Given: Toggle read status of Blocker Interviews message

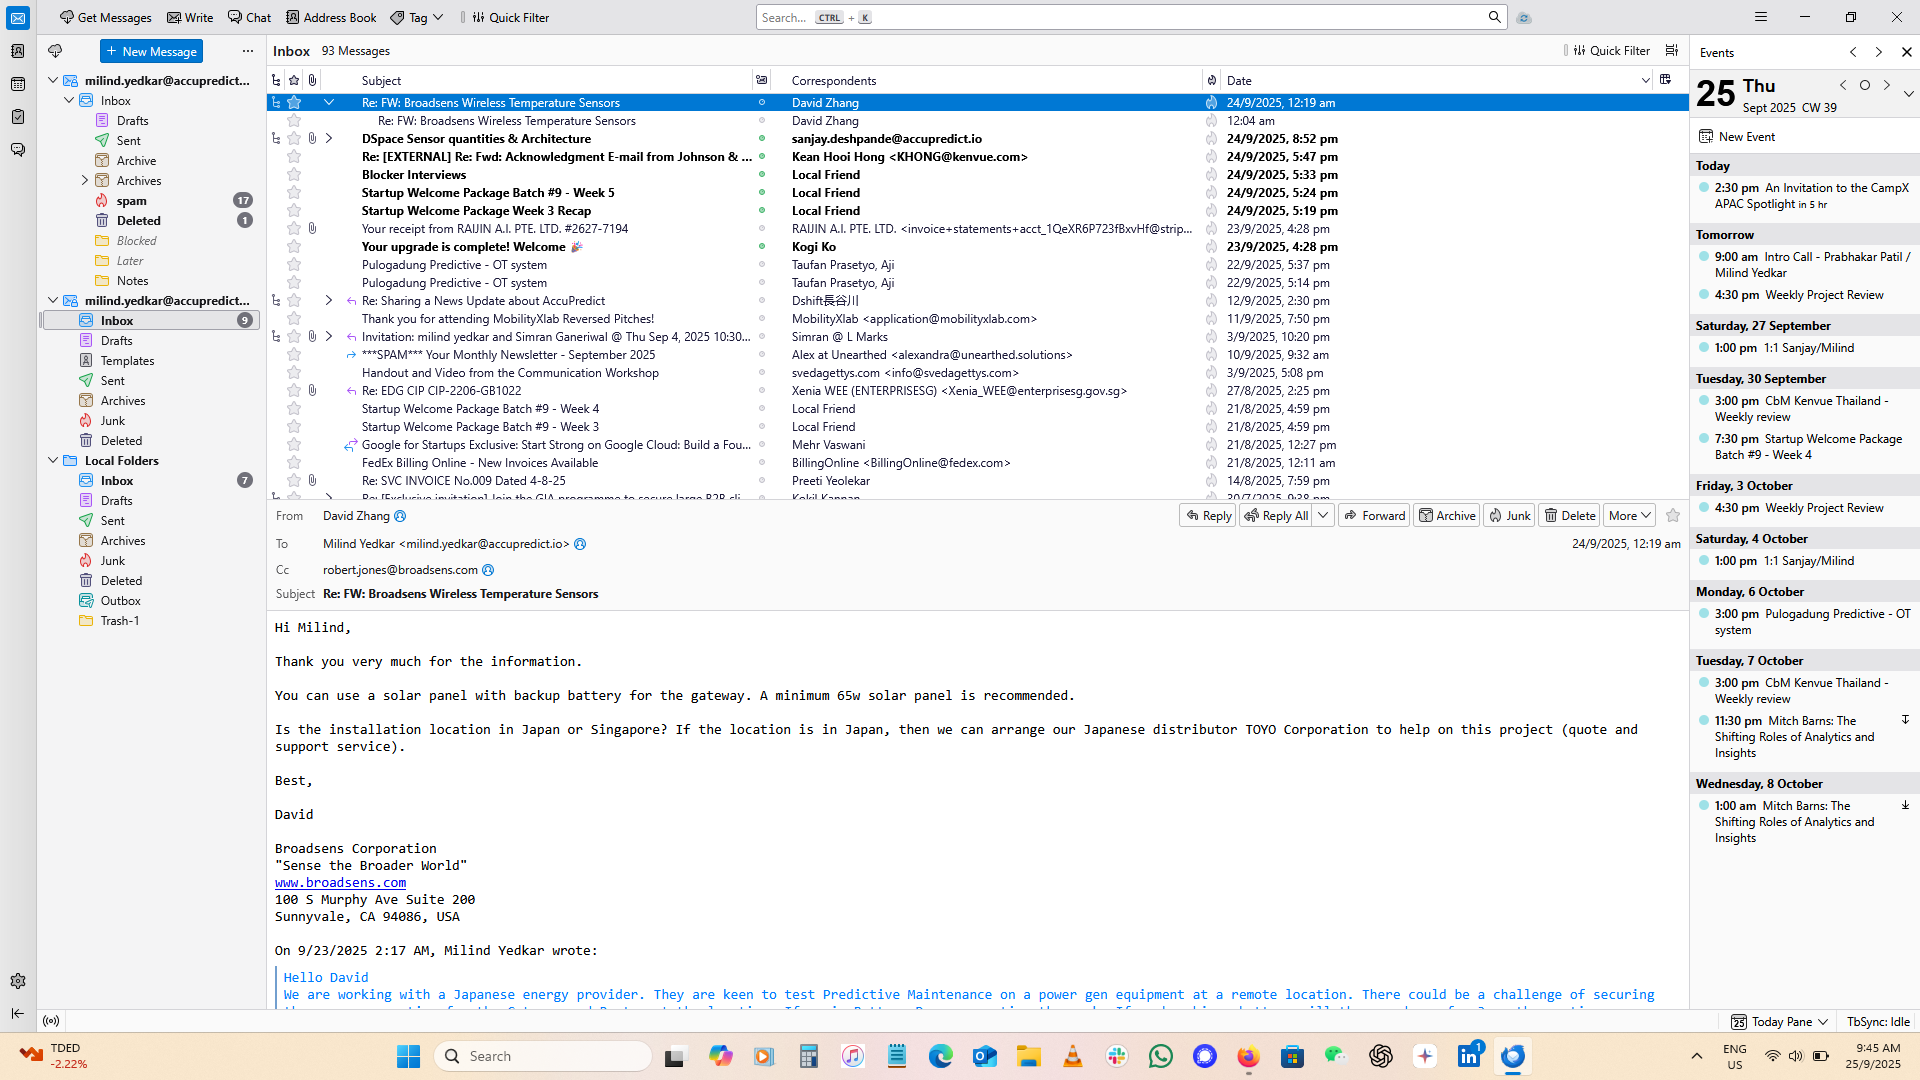Looking at the screenshot, I should click(762, 175).
